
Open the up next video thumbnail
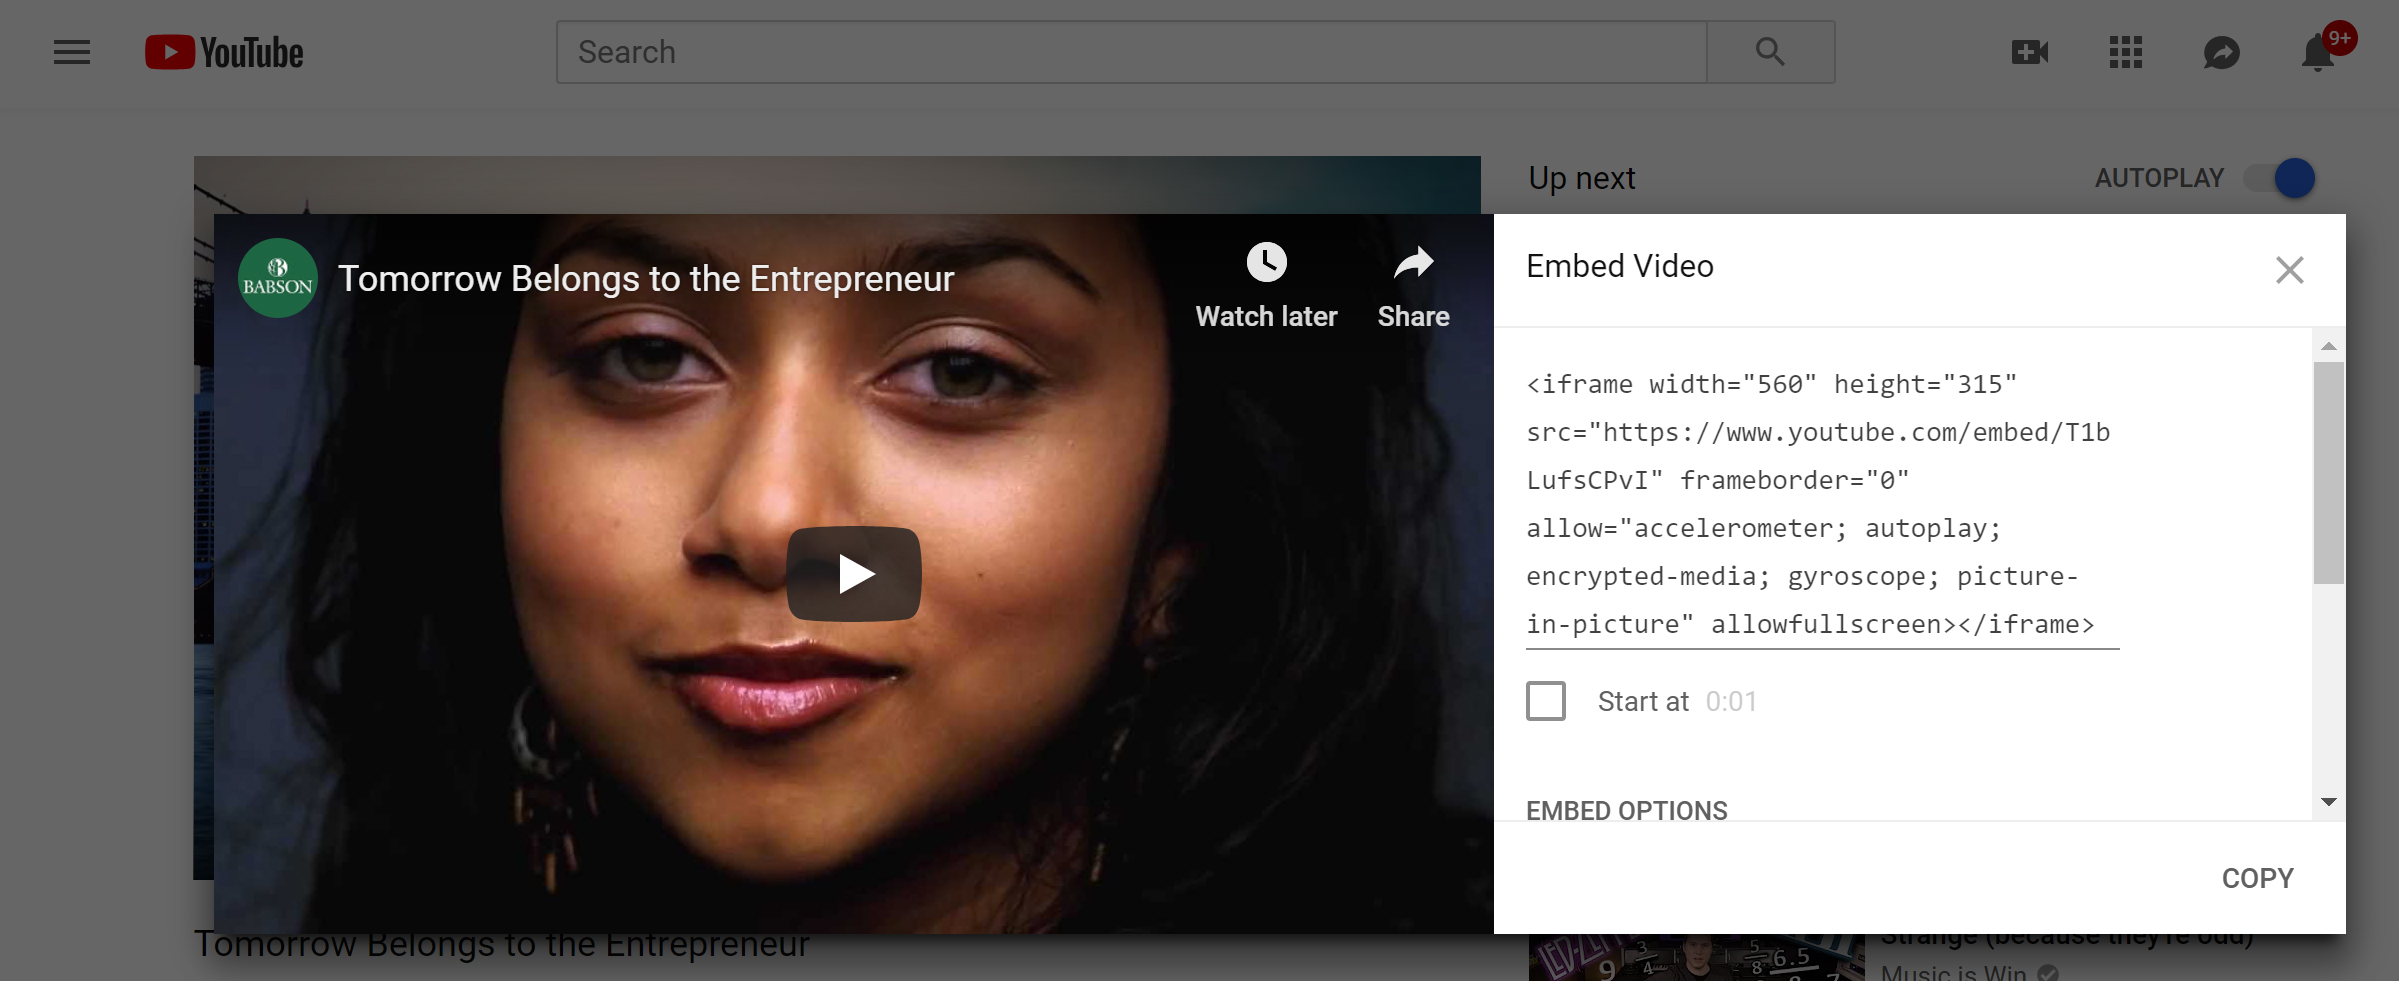point(1696,957)
